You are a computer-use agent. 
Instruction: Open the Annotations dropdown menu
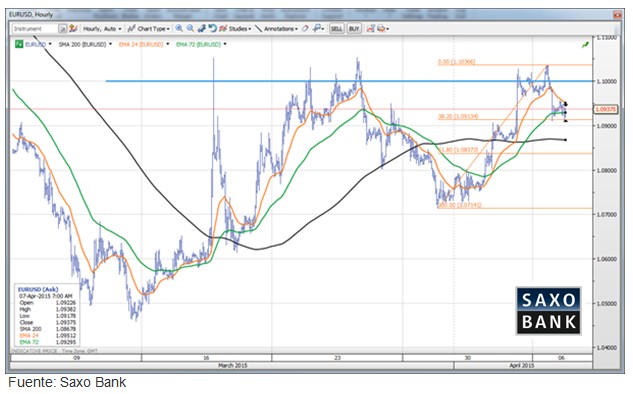coord(277,29)
